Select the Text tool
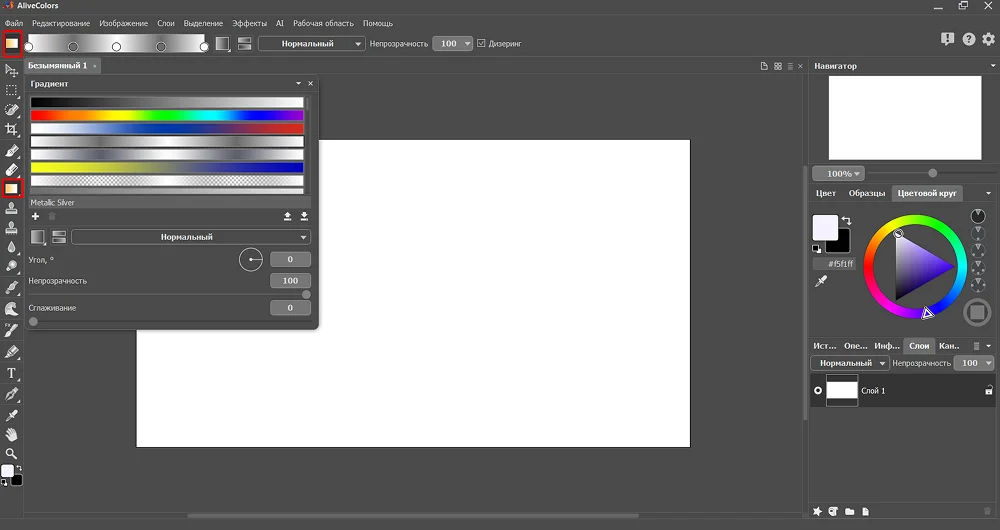1000x530 pixels. 11,374
